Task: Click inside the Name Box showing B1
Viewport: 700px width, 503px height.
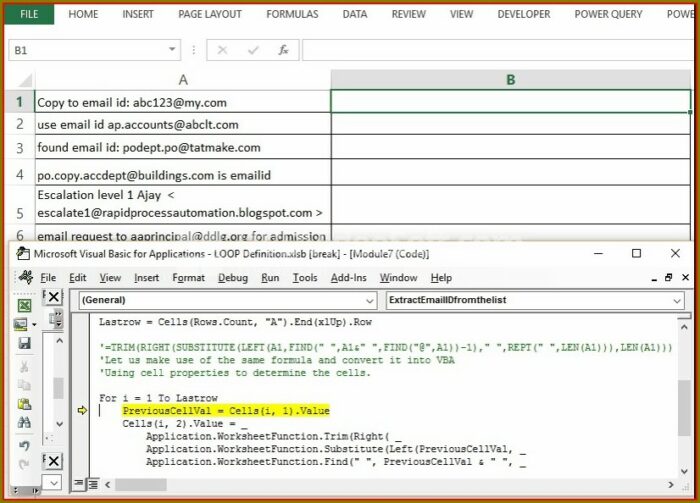Action: [87, 50]
